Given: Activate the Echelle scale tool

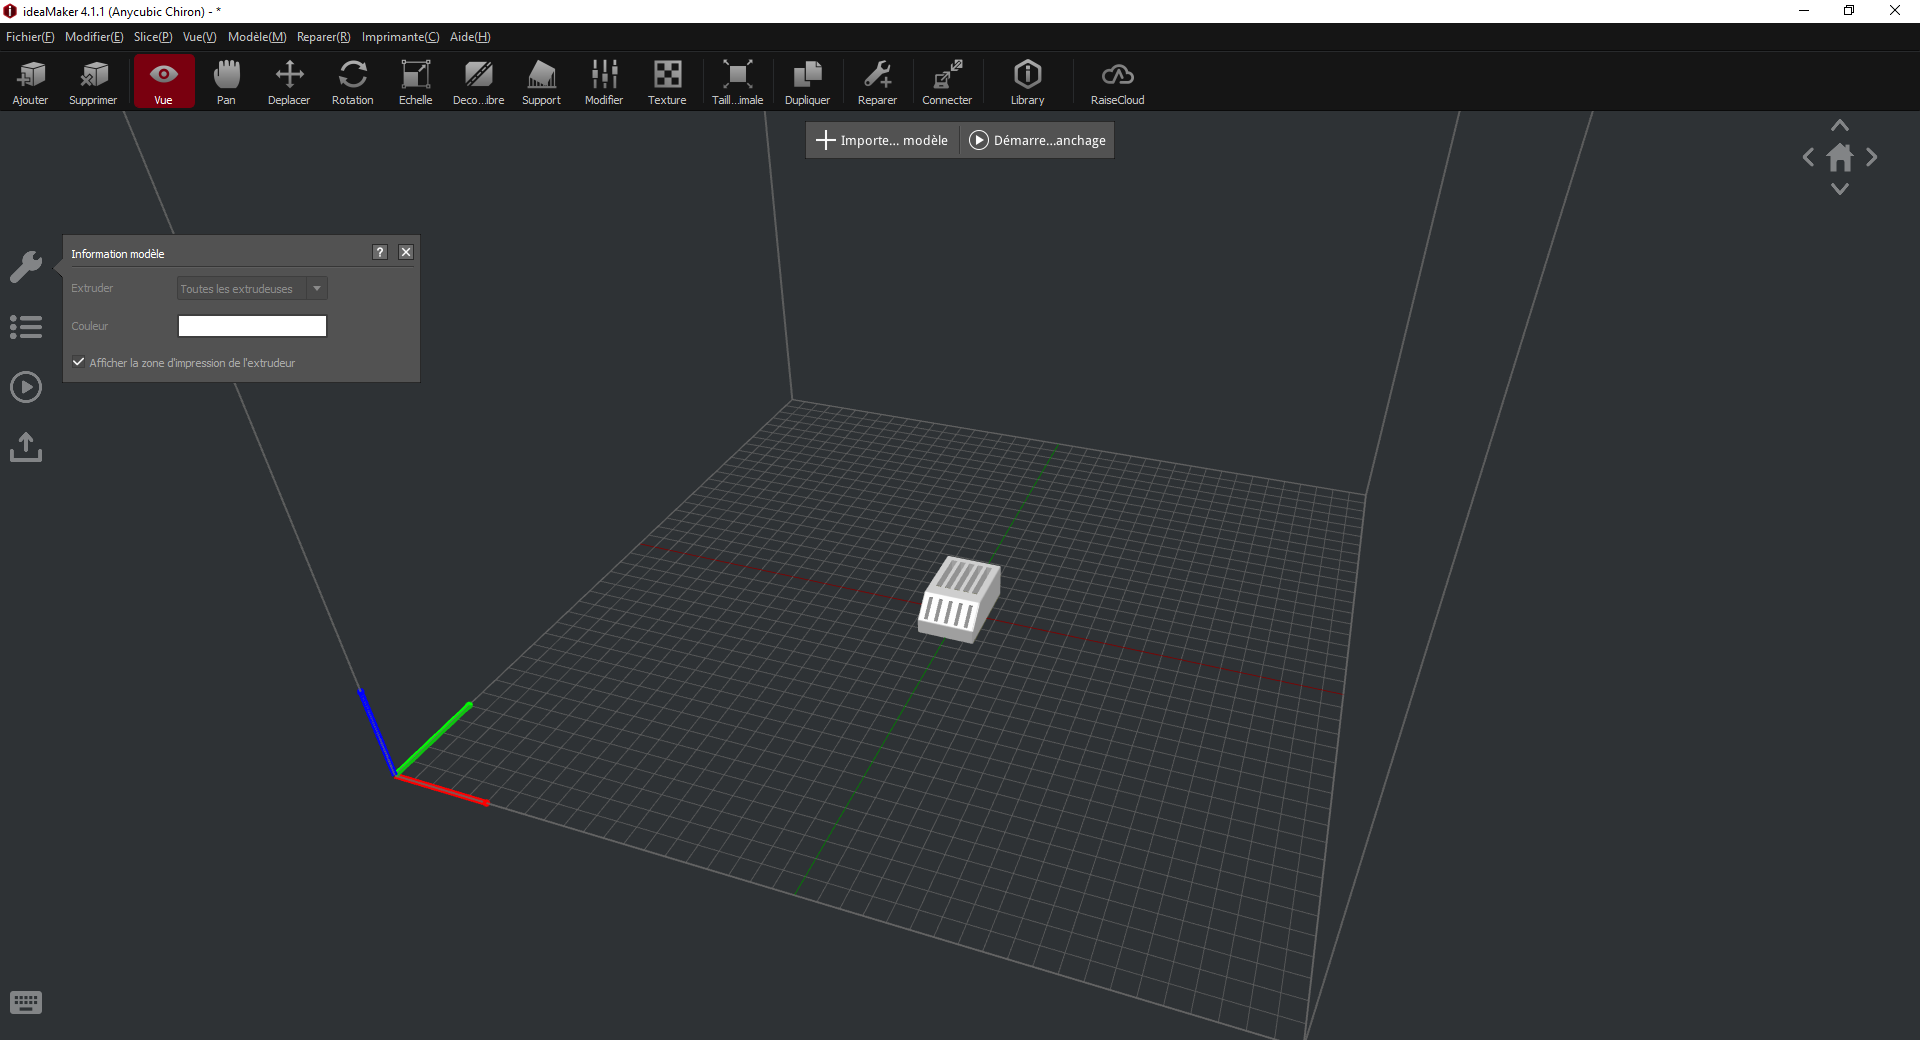Looking at the screenshot, I should pyautogui.click(x=415, y=82).
